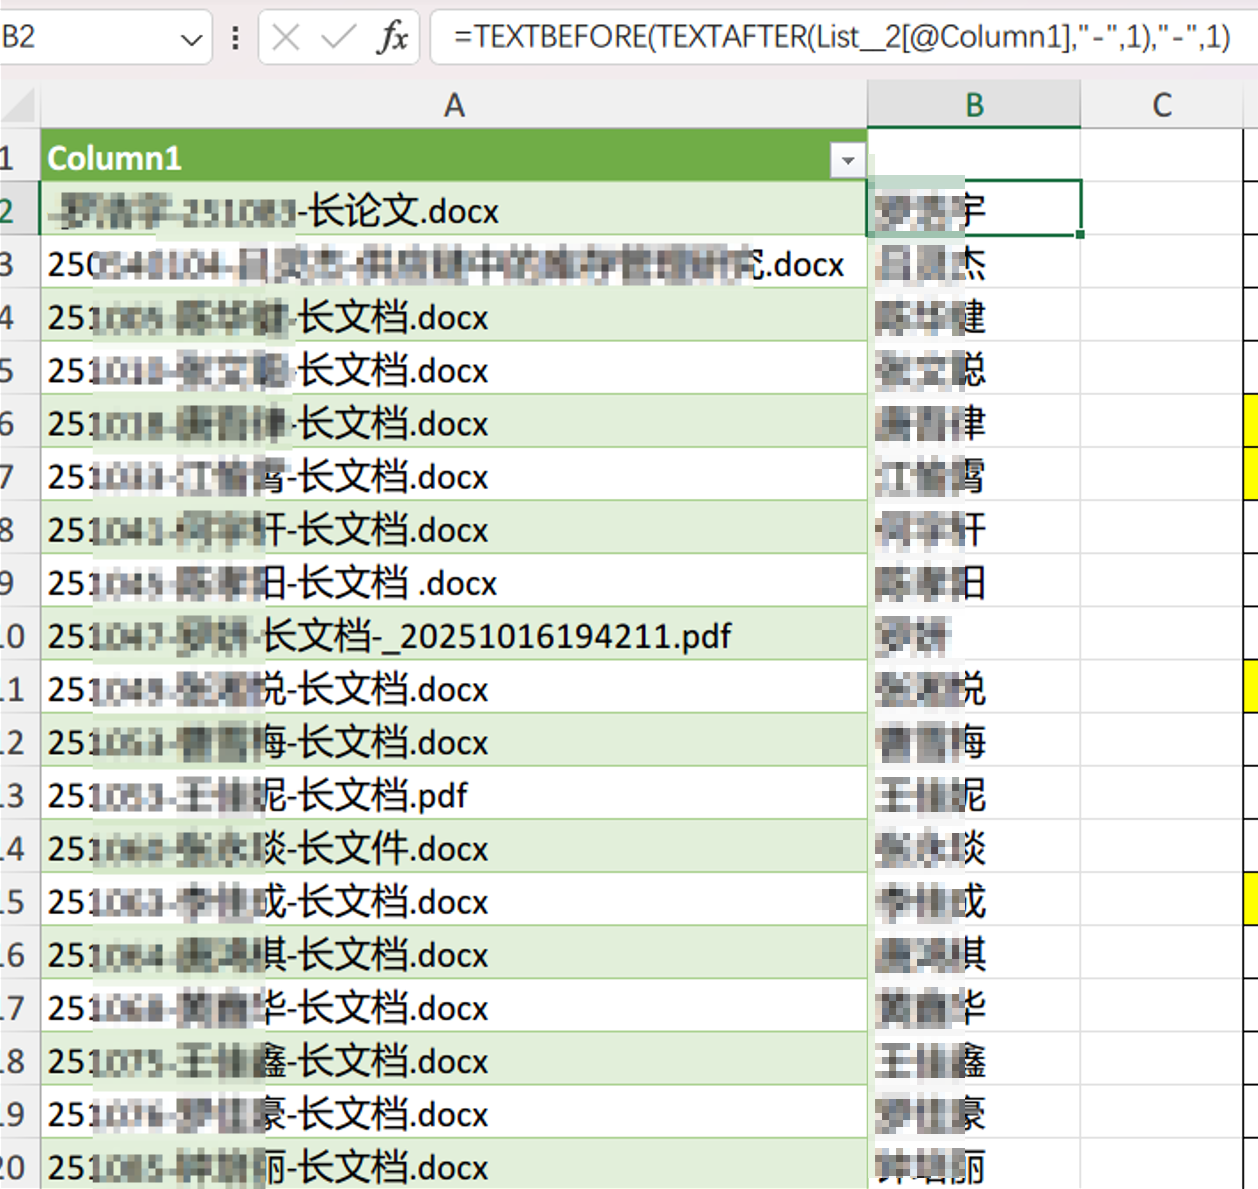Select column A by its header
Viewport: 1258px width, 1189px height.
click(455, 104)
